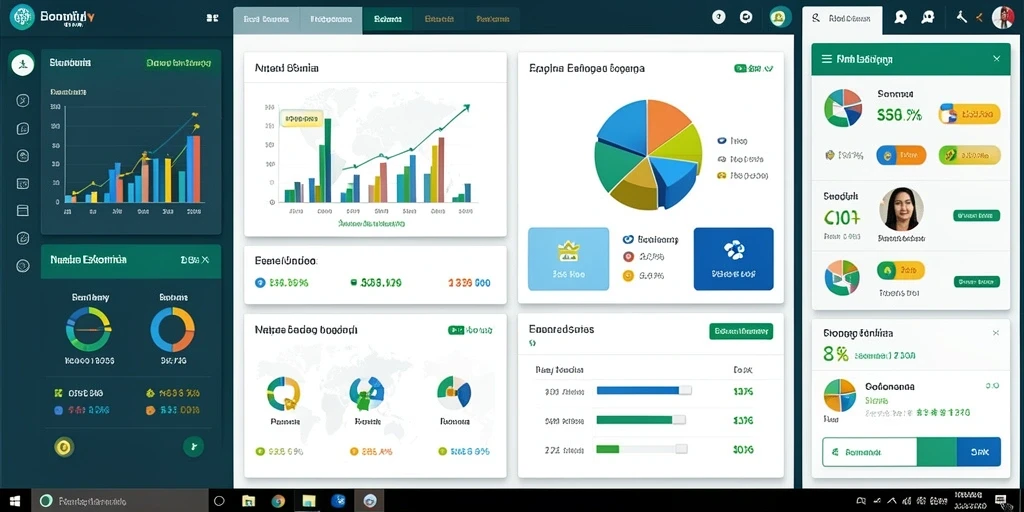1024x512 pixels.
Task: Switch to the first light gray tab in the top bar
Action: (266, 20)
